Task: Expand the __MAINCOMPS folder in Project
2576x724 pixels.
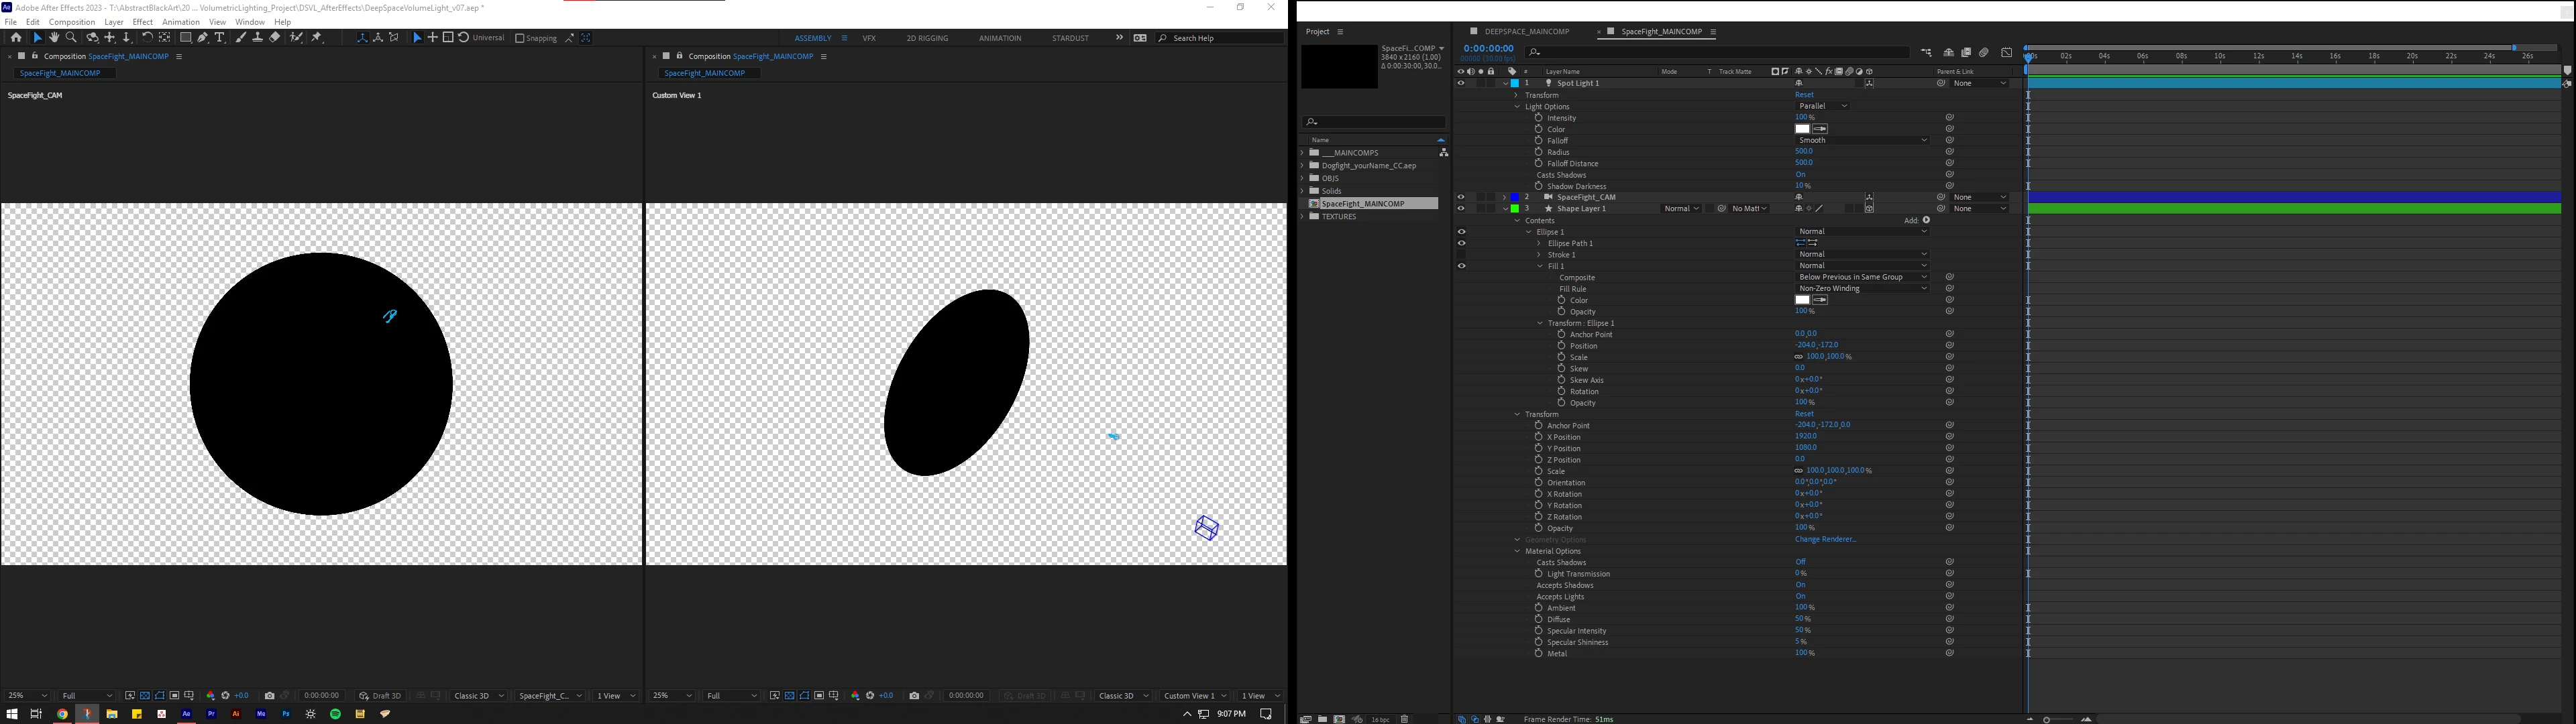Action: pyautogui.click(x=1303, y=153)
